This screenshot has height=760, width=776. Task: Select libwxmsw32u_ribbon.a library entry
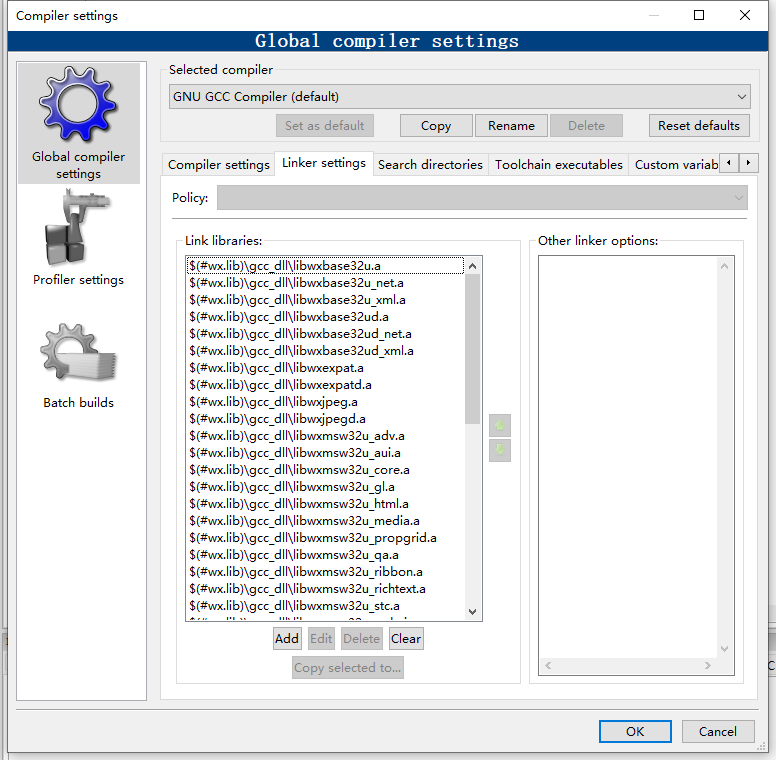click(325, 572)
